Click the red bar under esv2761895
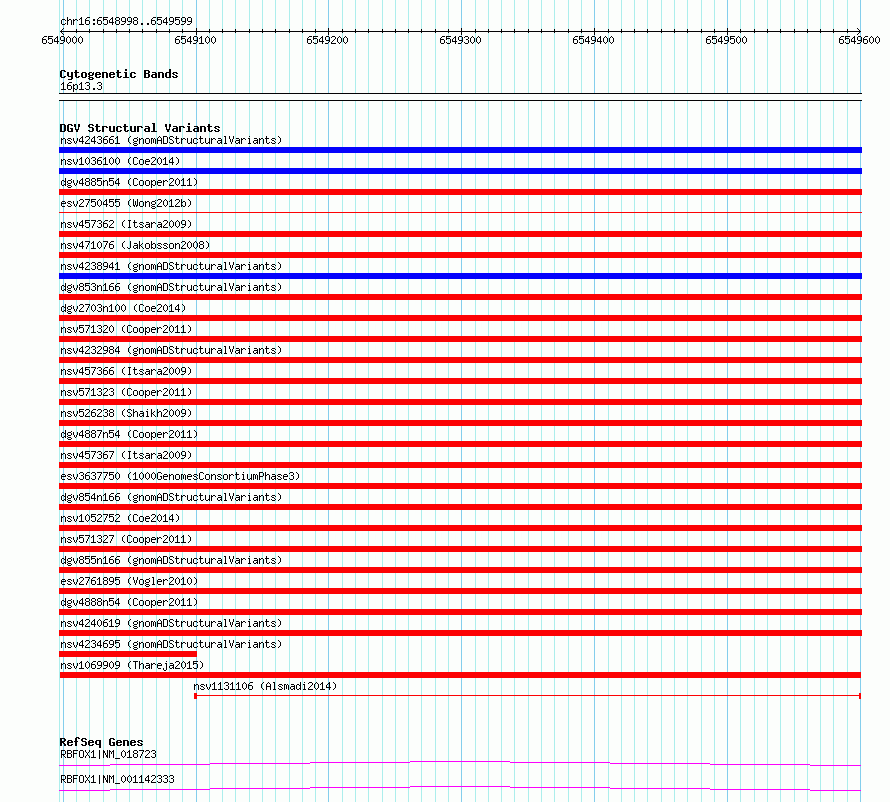Screen dimensions: 890x802 [460, 591]
